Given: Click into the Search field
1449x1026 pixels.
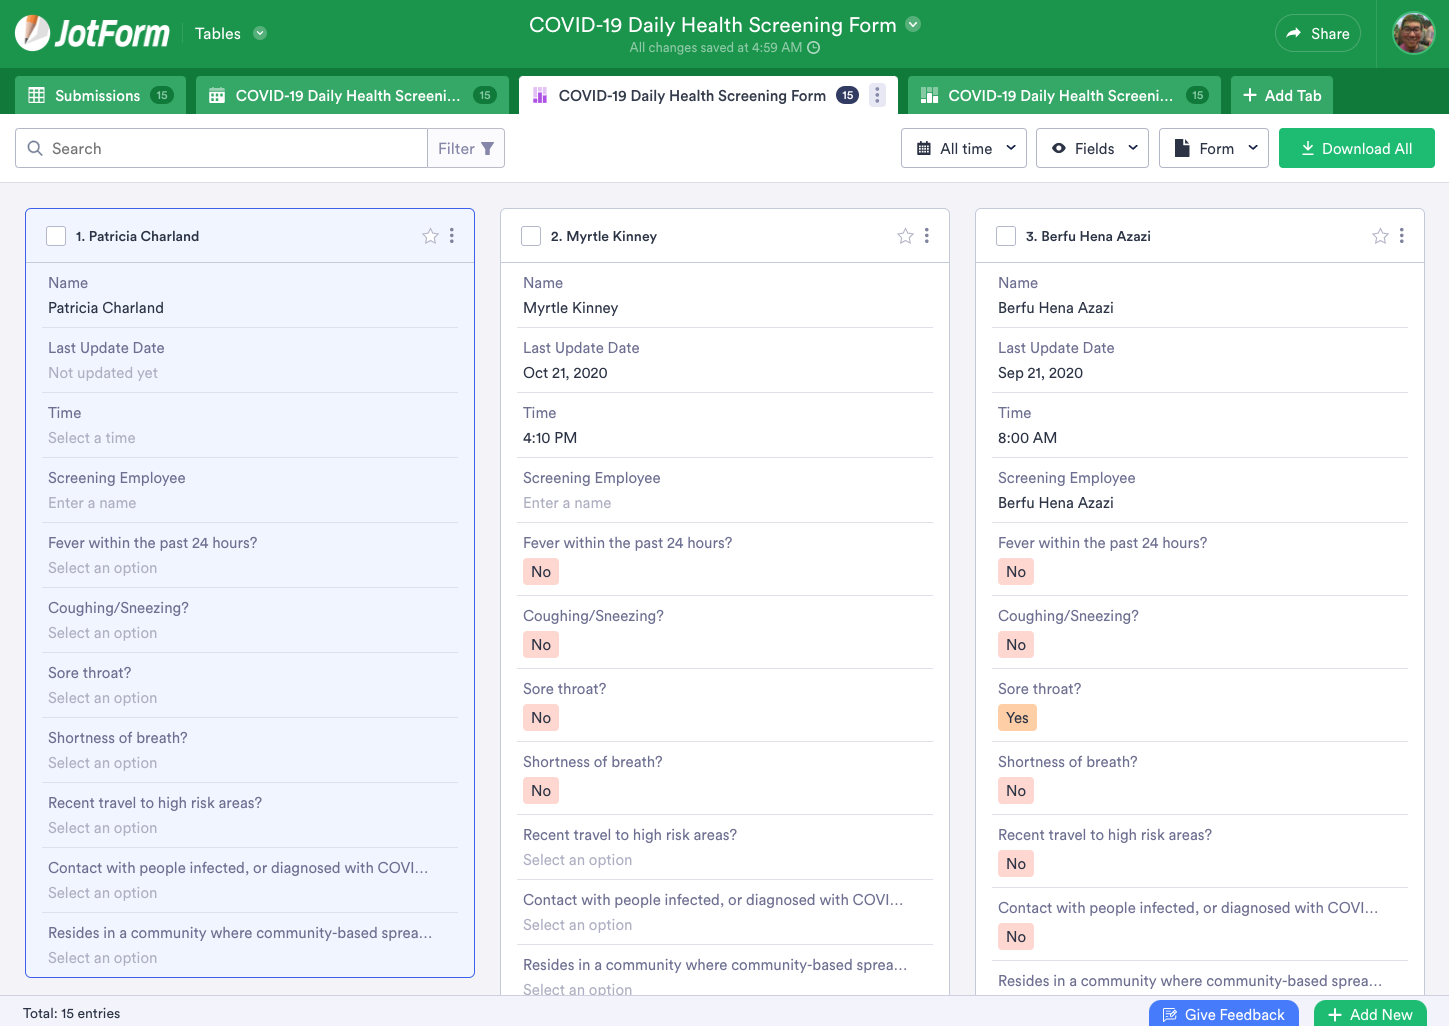Looking at the screenshot, I should tap(230, 148).
